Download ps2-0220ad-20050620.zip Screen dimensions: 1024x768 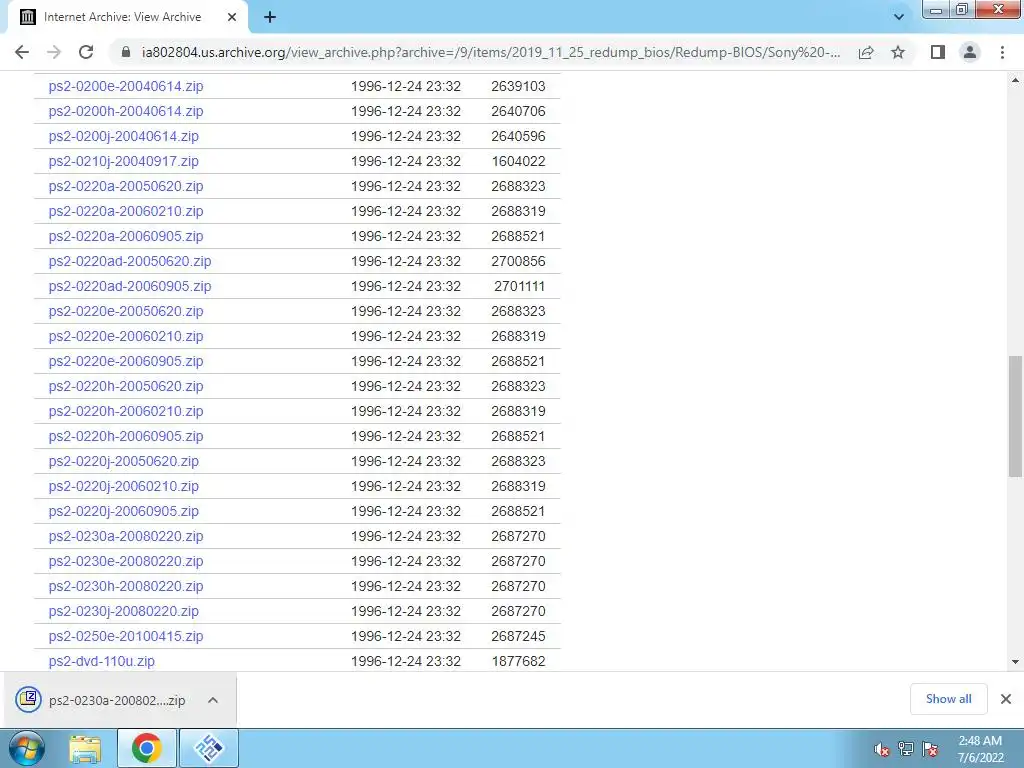point(129,261)
